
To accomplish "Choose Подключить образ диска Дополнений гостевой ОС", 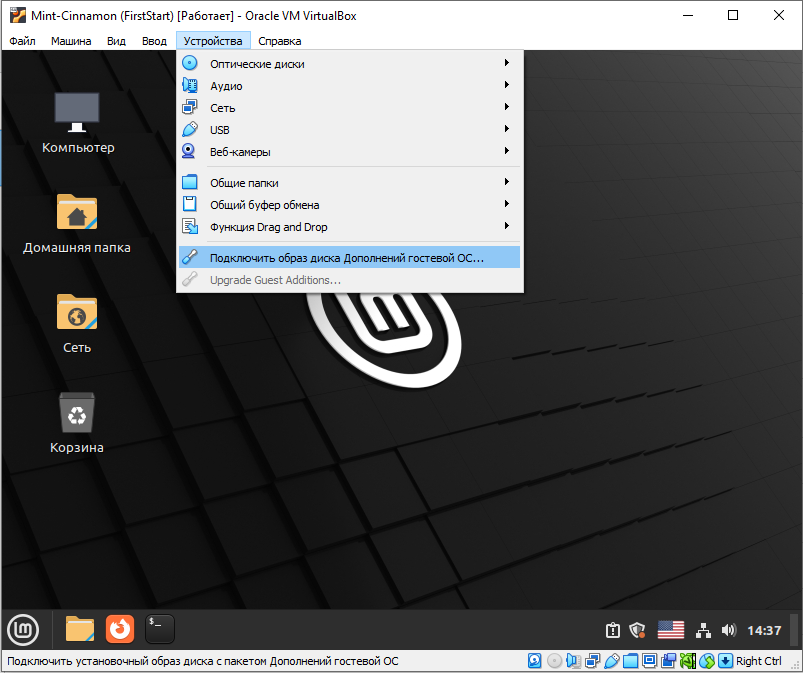I will point(349,257).
